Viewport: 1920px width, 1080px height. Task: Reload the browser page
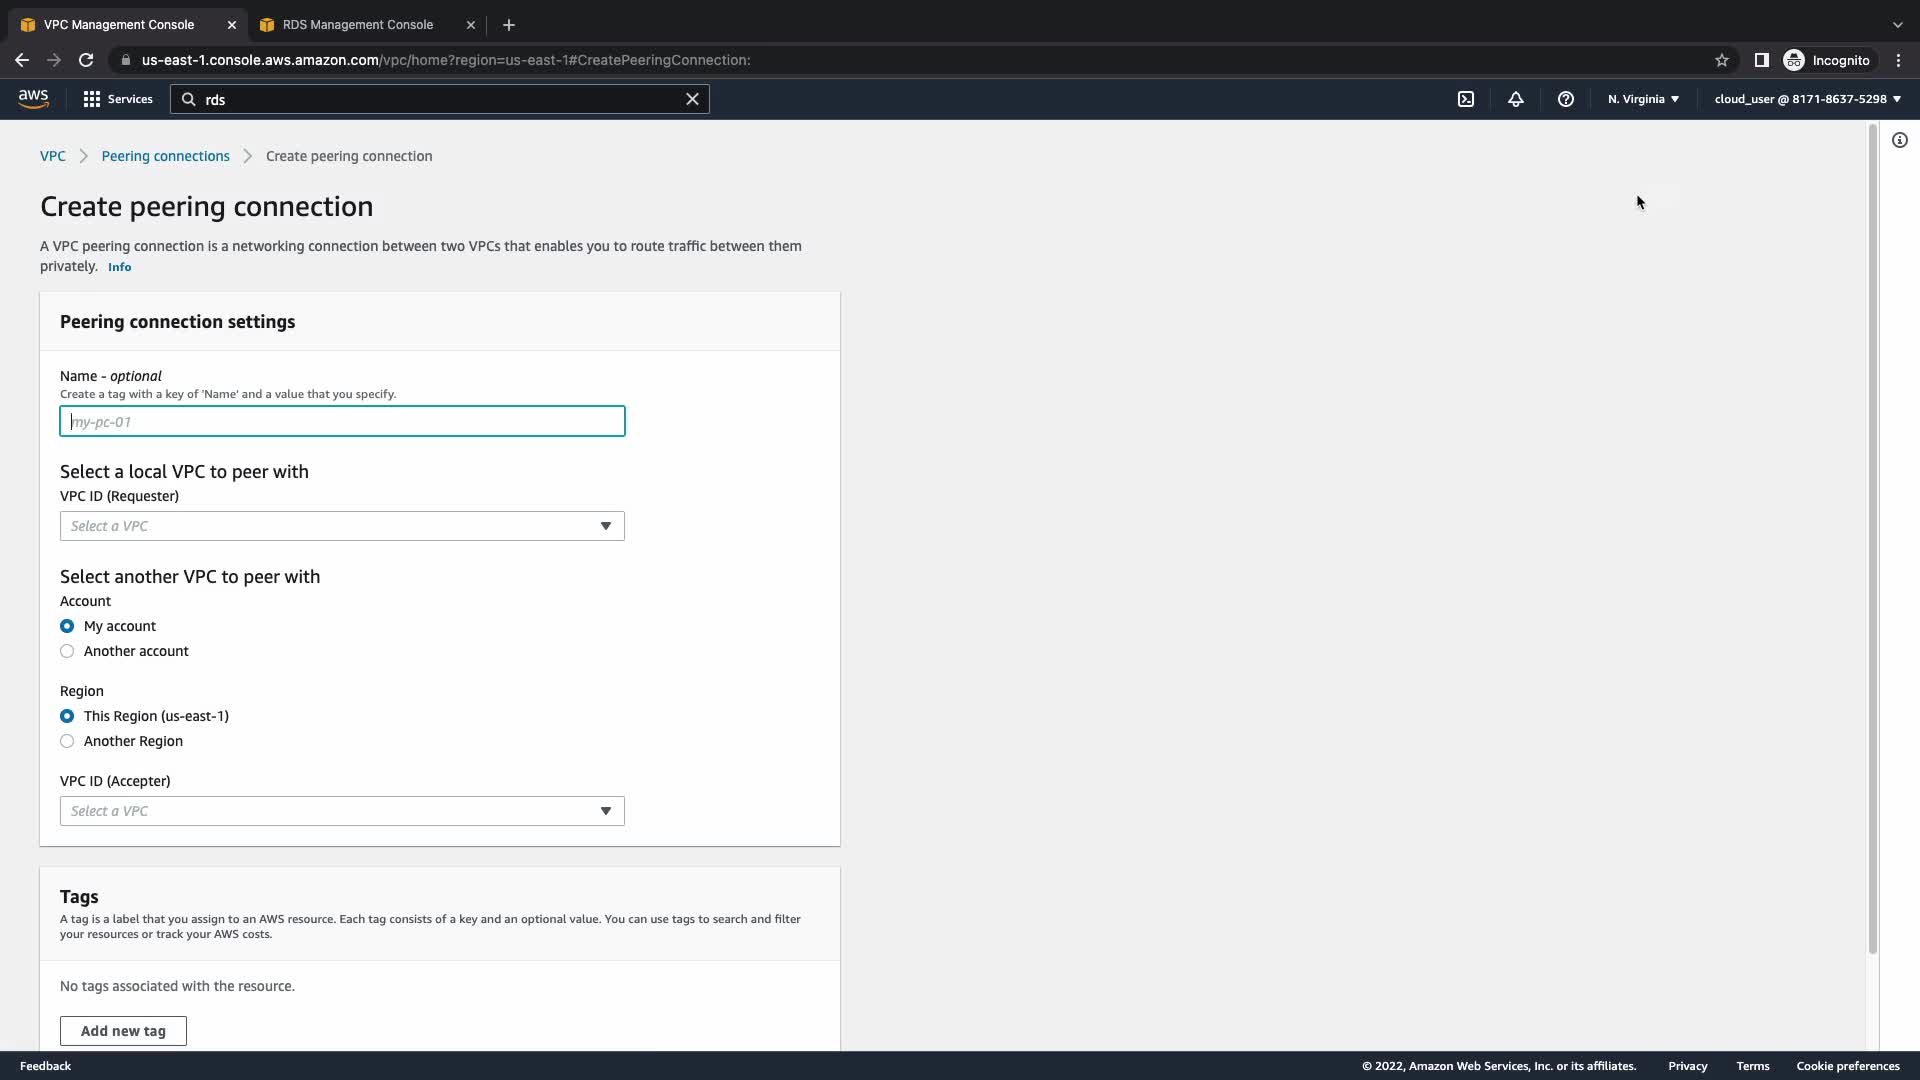click(x=86, y=60)
